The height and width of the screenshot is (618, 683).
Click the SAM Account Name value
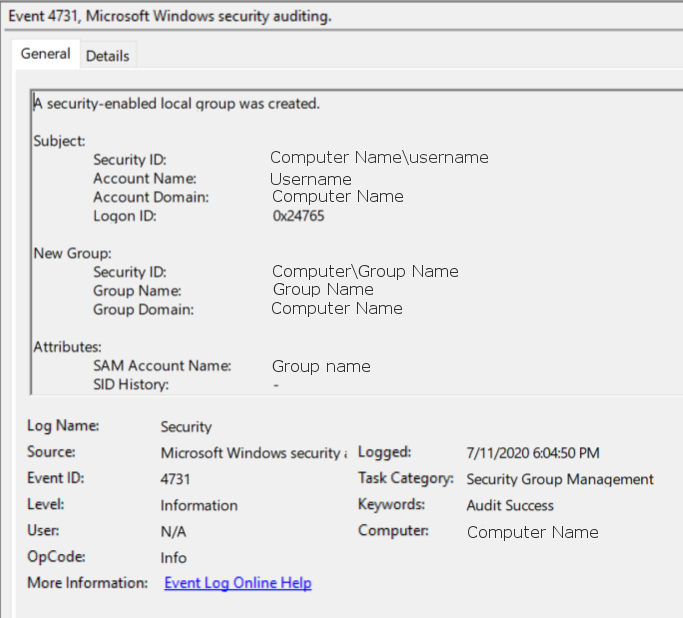coord(321,366)
